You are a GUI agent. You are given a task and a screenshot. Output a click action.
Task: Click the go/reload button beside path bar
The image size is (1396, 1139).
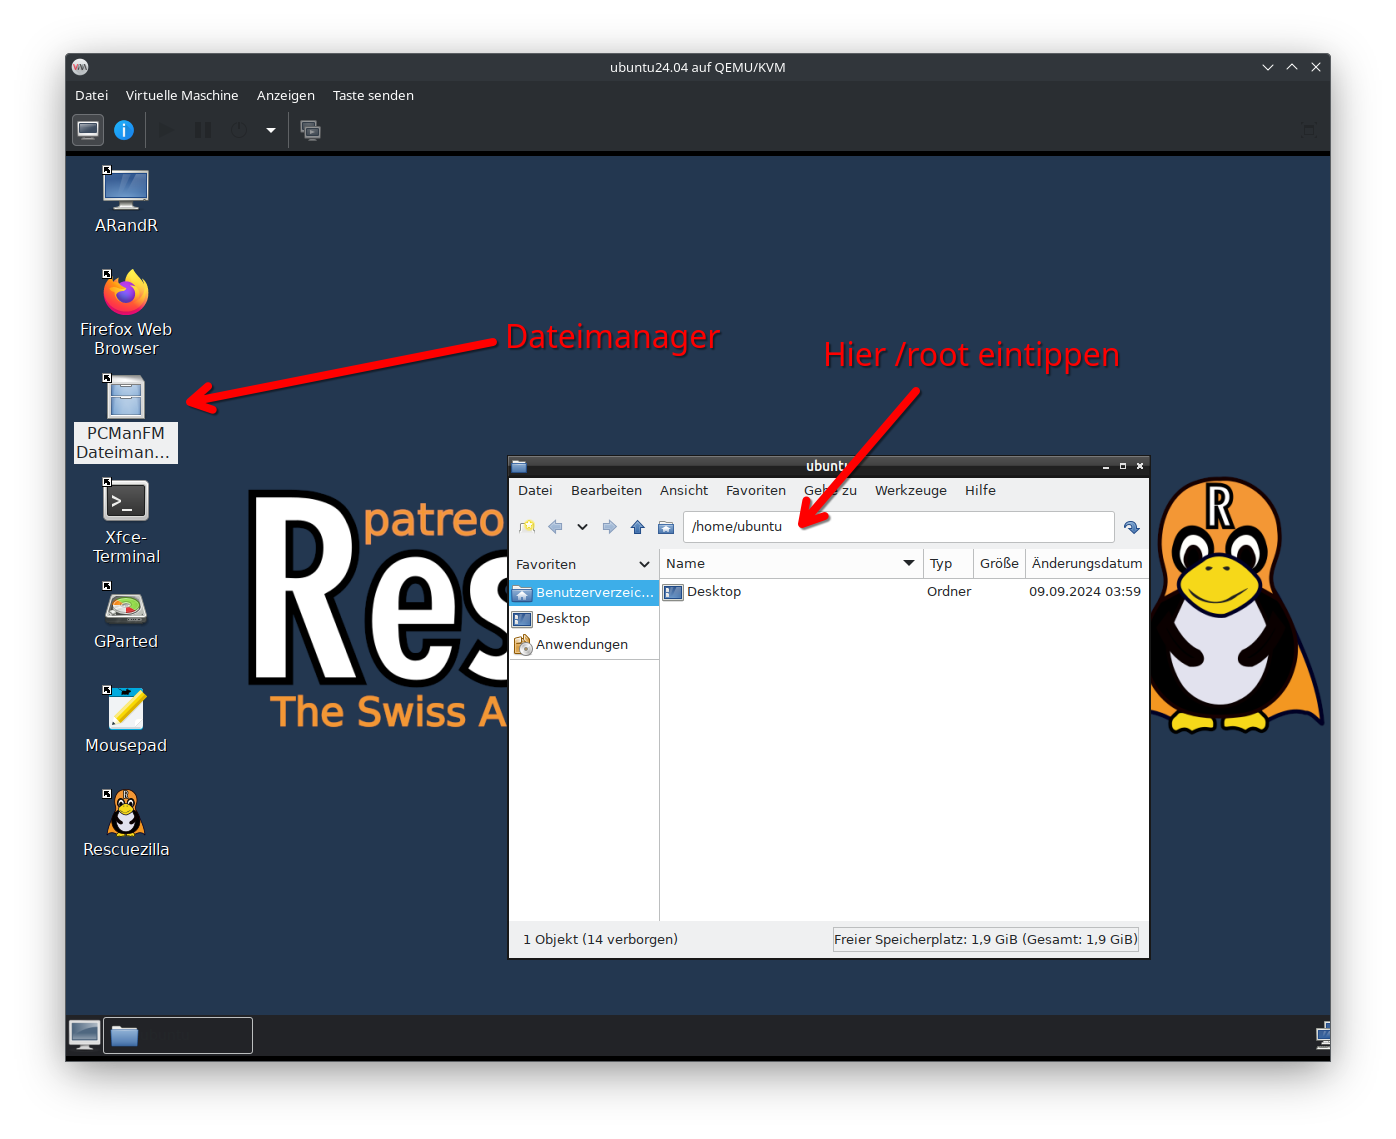pyautogui.click(x=1132, y=527)
